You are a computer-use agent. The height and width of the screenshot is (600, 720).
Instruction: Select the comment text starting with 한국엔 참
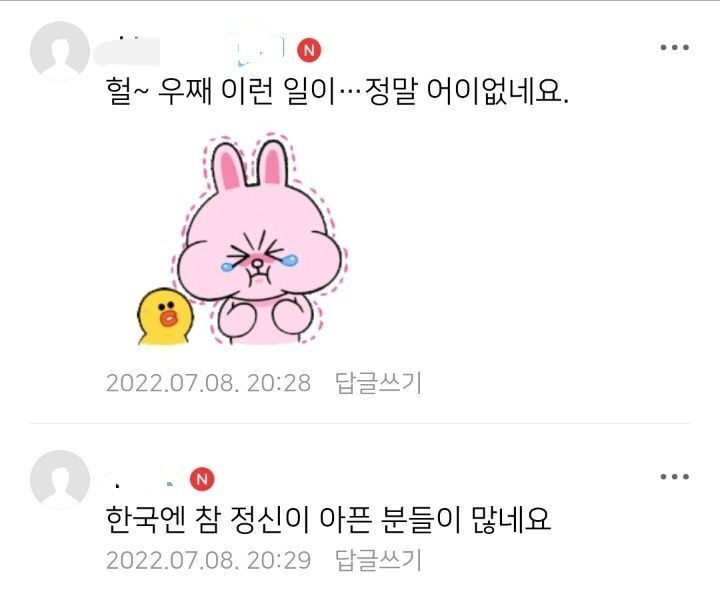coord(328,519)
